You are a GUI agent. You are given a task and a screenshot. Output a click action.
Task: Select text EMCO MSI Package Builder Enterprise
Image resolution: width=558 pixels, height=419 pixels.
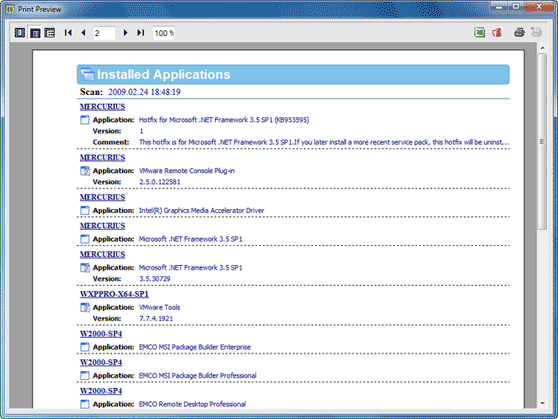(195, 347)
